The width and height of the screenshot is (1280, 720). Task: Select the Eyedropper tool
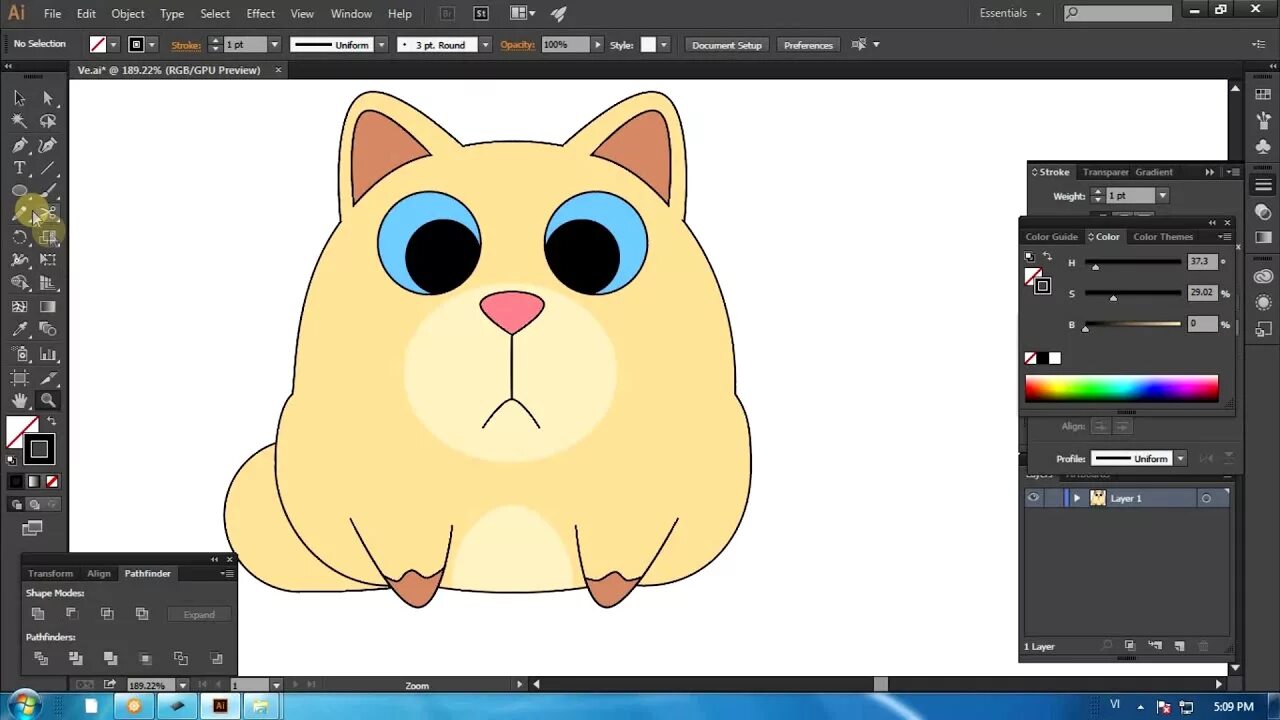pyautogui.click(x=19, y=330)
